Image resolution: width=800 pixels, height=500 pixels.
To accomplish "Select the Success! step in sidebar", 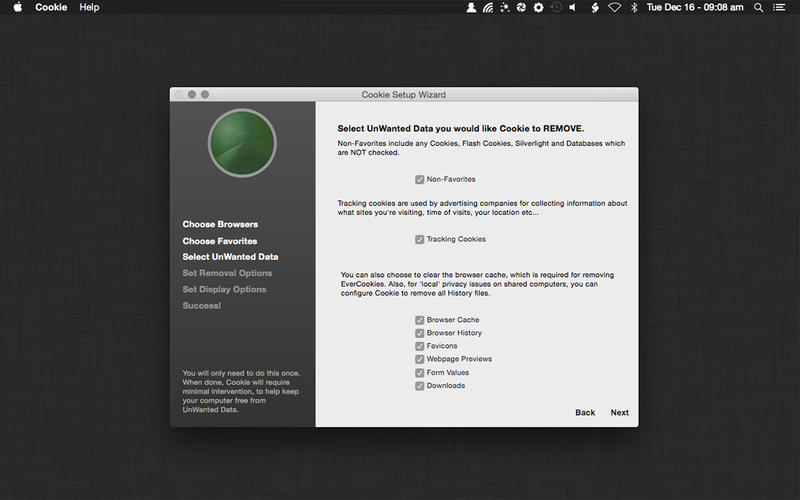I will tap(202, 306).
